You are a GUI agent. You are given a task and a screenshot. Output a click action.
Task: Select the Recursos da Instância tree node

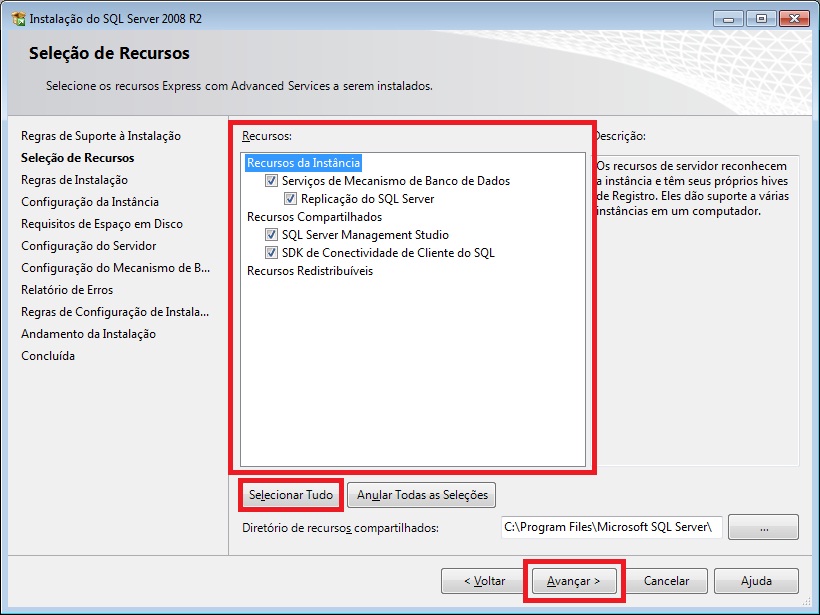[303, 163]
